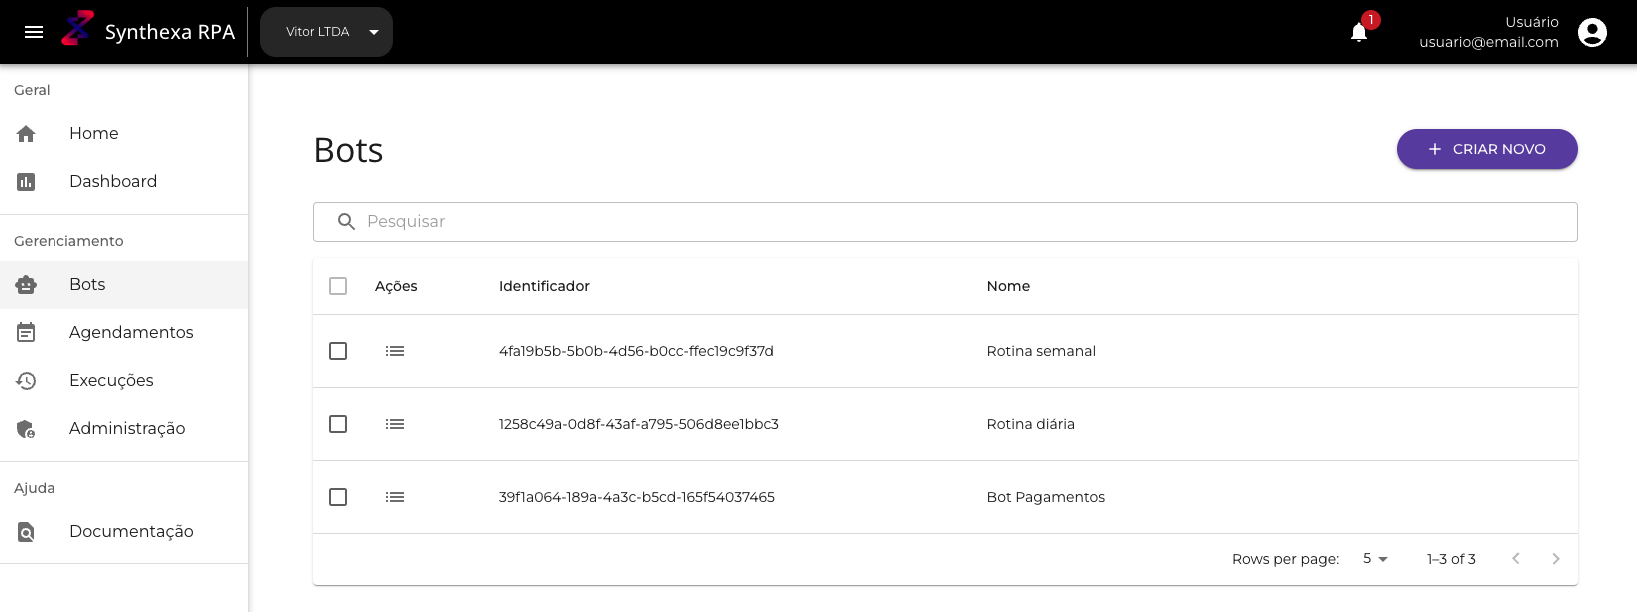Image resolution: width=1637 pixels, height=612 pixels.
Task: Open actions list for Bot Pagamentos
Action: pos(395,497)
